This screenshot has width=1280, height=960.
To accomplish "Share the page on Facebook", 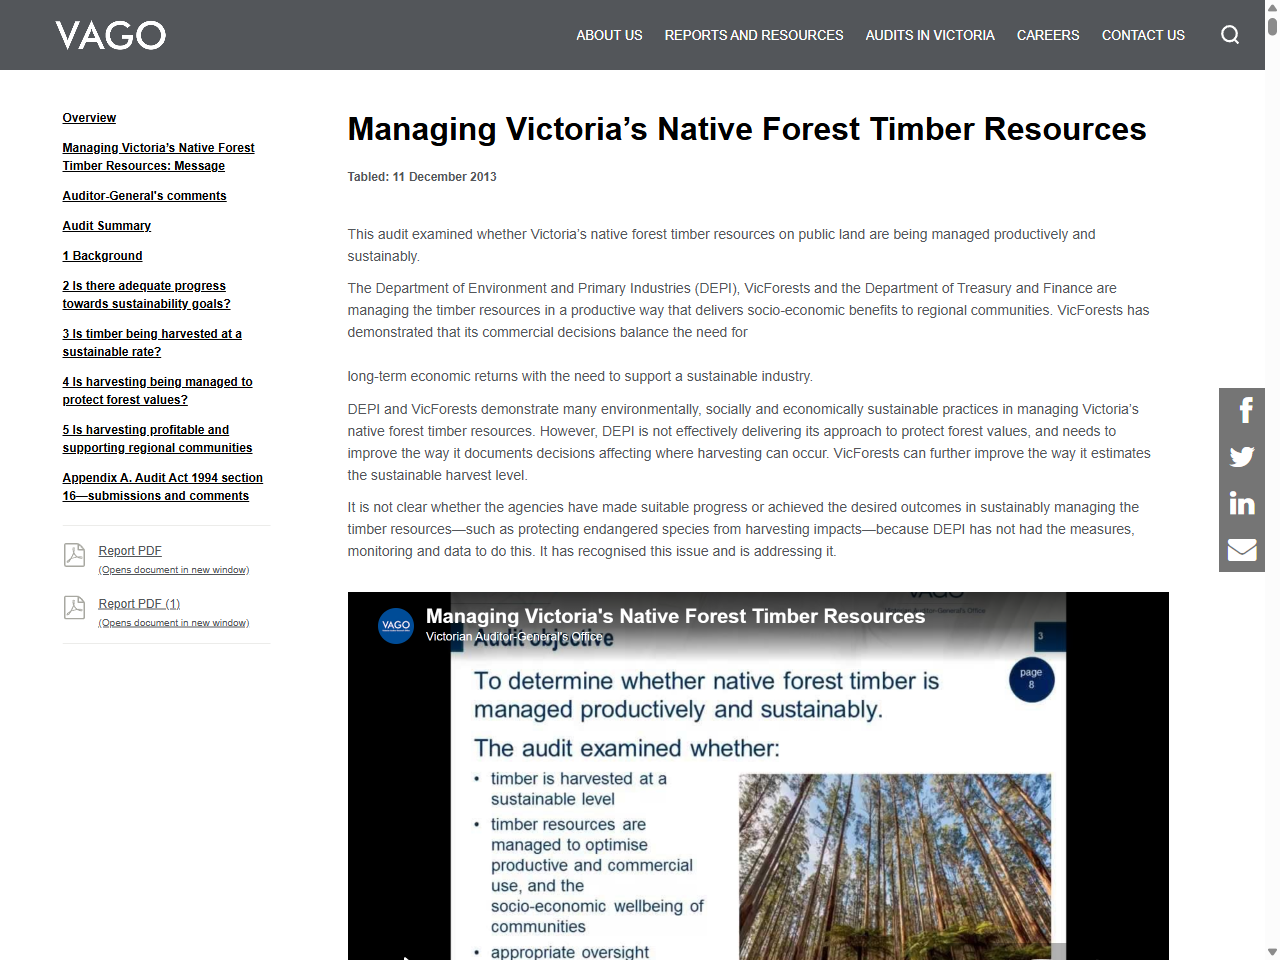I will 1241,409.
